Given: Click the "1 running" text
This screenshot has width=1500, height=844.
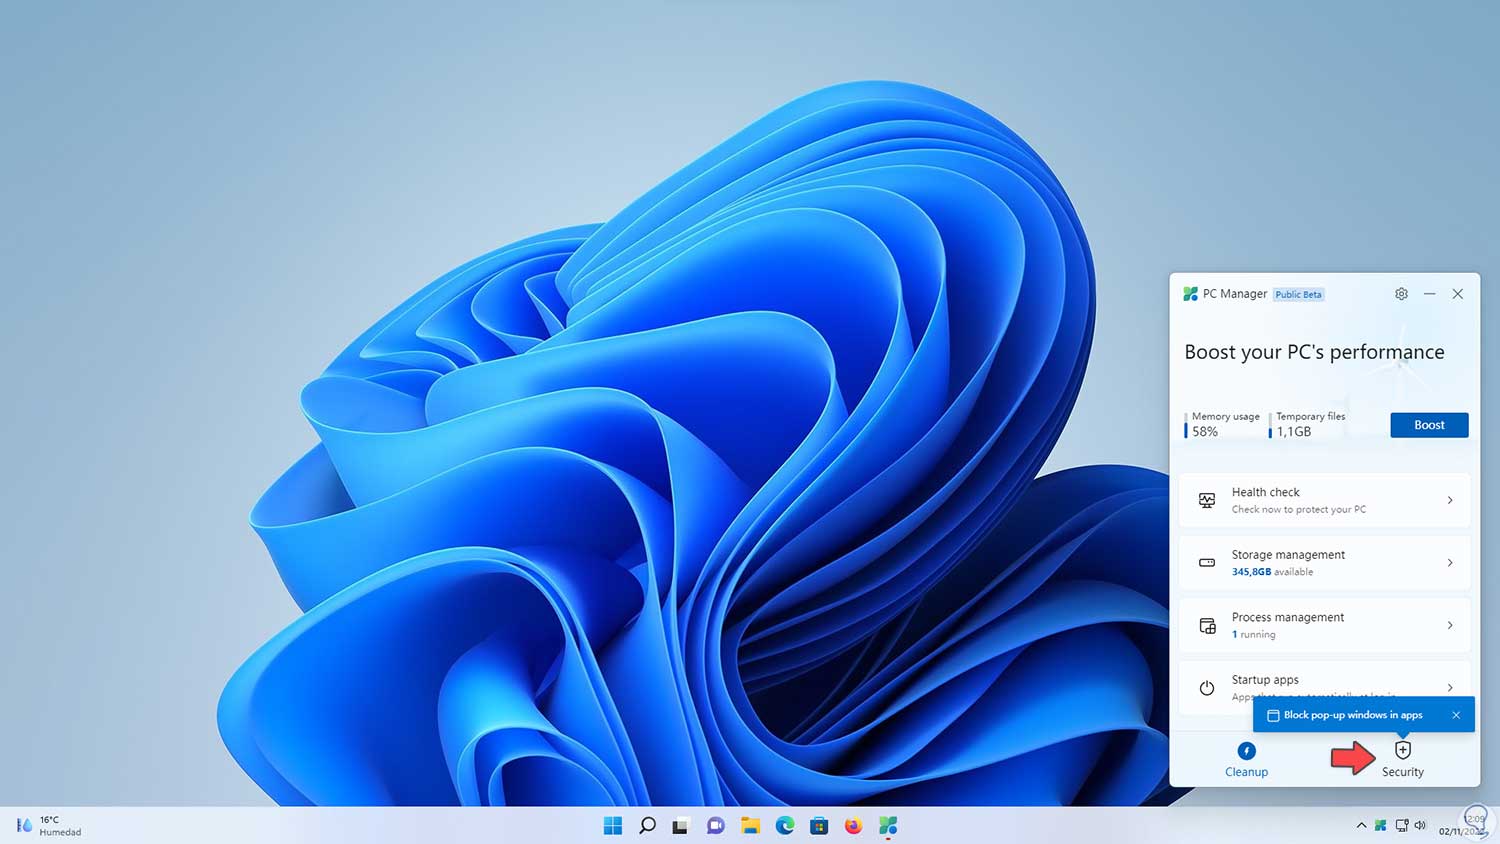Looking at the screenshot, I should [x=1254, y=635].
